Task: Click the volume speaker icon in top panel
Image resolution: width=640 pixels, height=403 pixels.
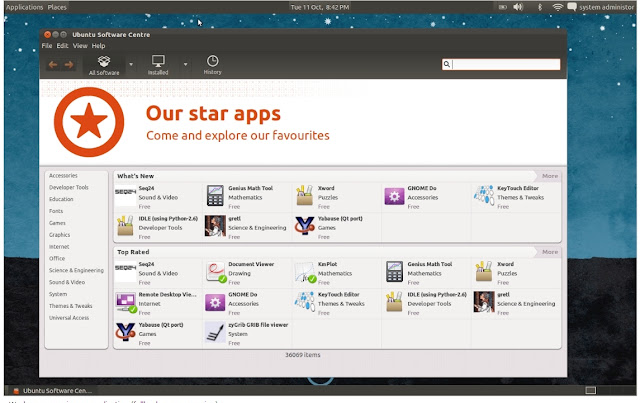Action: pyautogui.click(x=518, y=7)
